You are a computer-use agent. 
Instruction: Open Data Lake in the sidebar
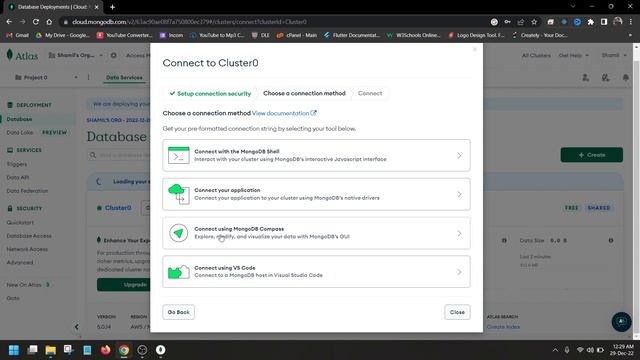[x=20, y=133]
